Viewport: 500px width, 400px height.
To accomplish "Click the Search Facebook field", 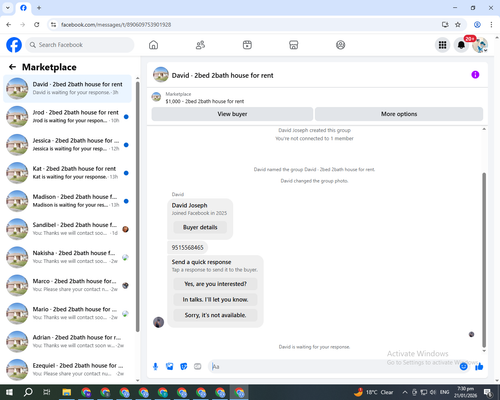I will 80,45.
